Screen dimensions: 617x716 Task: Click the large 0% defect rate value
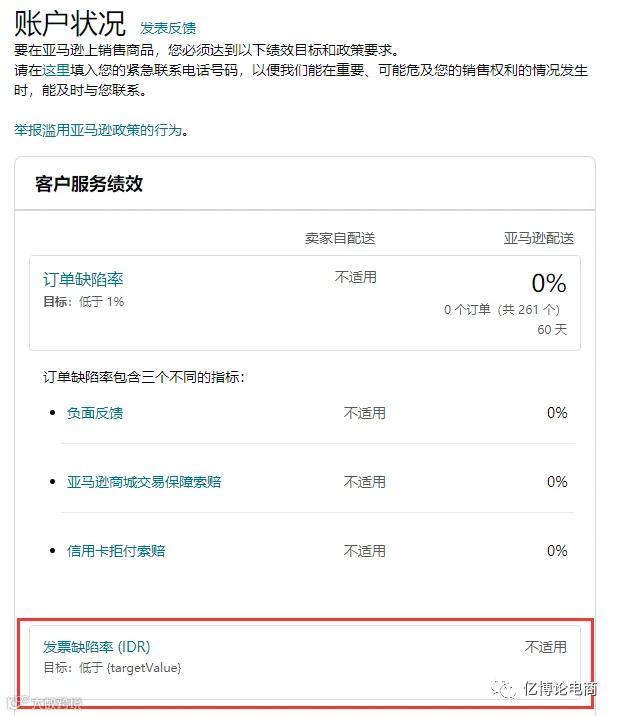point(548,283)
